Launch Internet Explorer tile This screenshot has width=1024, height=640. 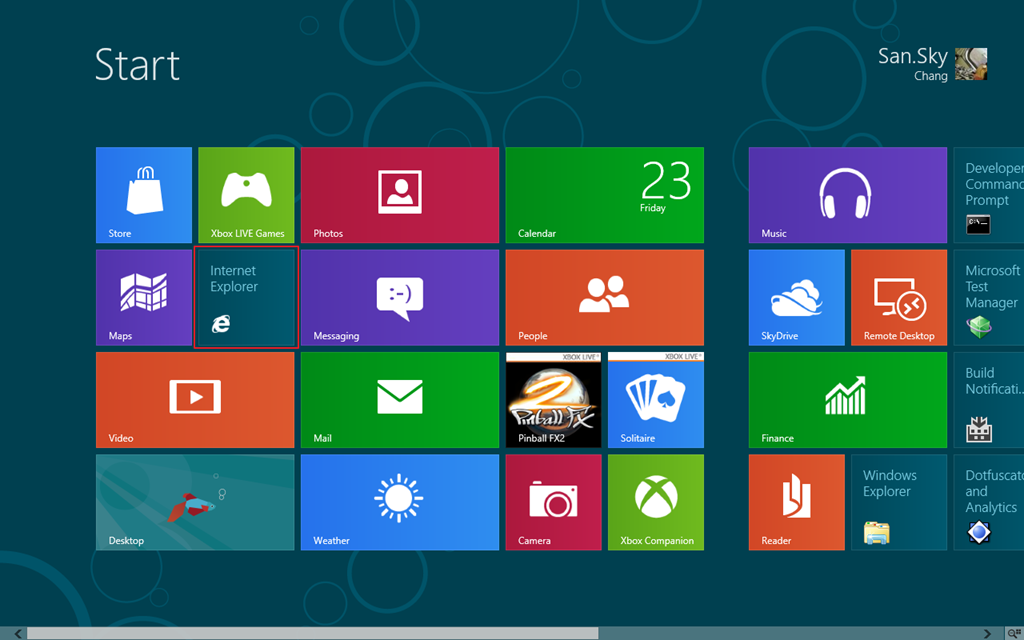point(246,297)
